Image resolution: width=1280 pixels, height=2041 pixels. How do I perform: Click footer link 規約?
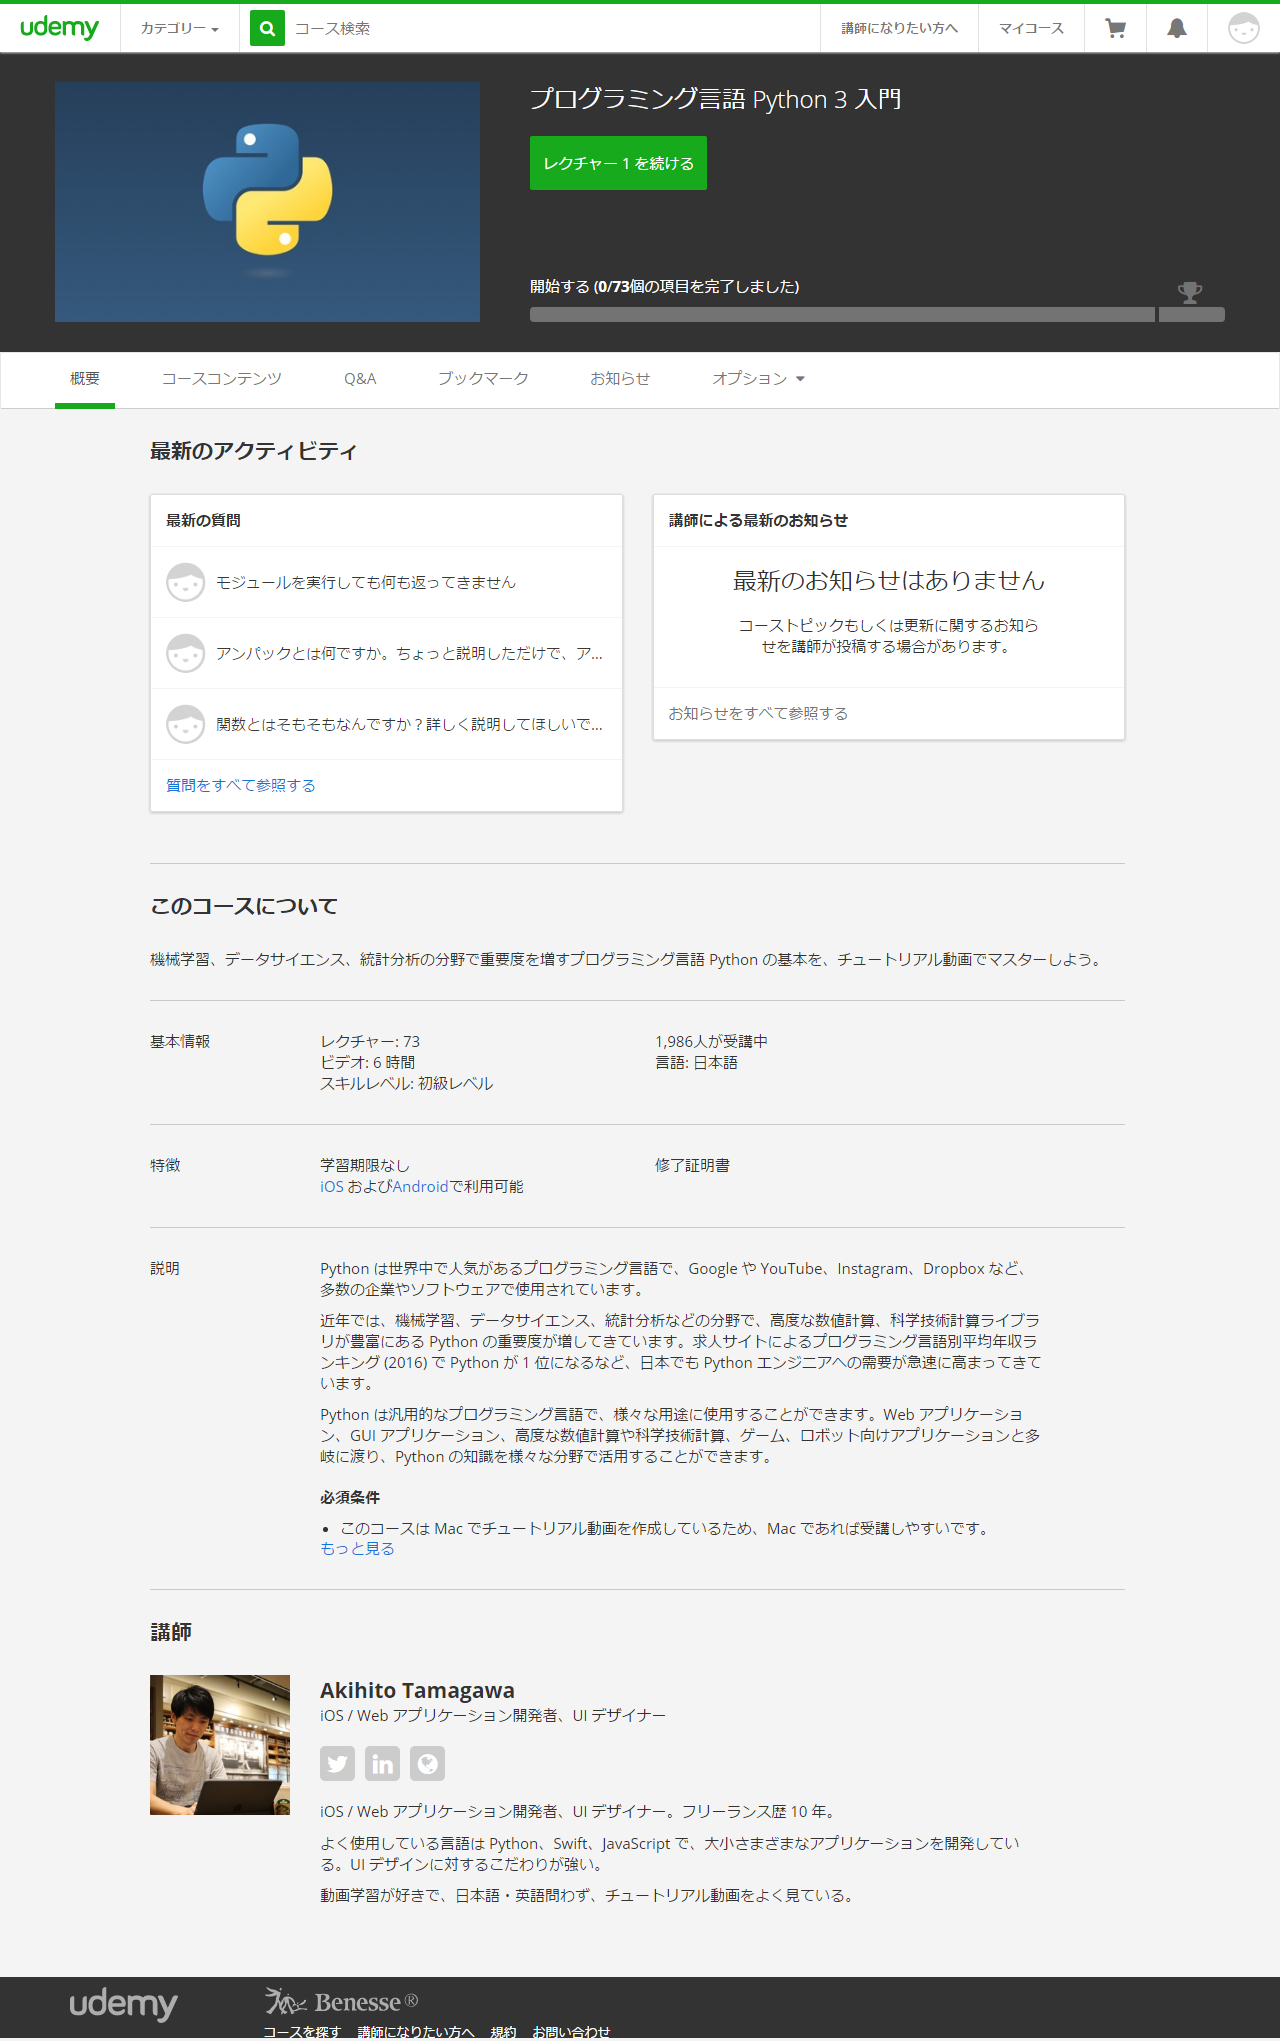click(x=503, y=2032)
